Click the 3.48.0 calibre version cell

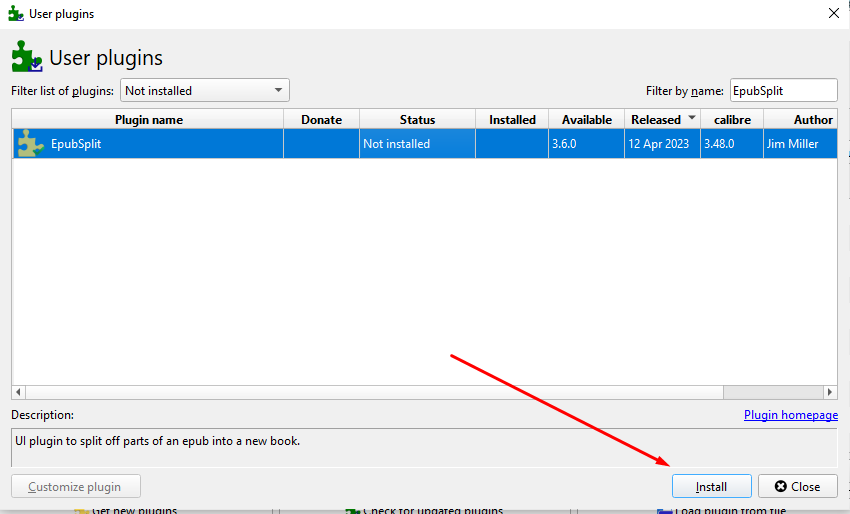732,144
